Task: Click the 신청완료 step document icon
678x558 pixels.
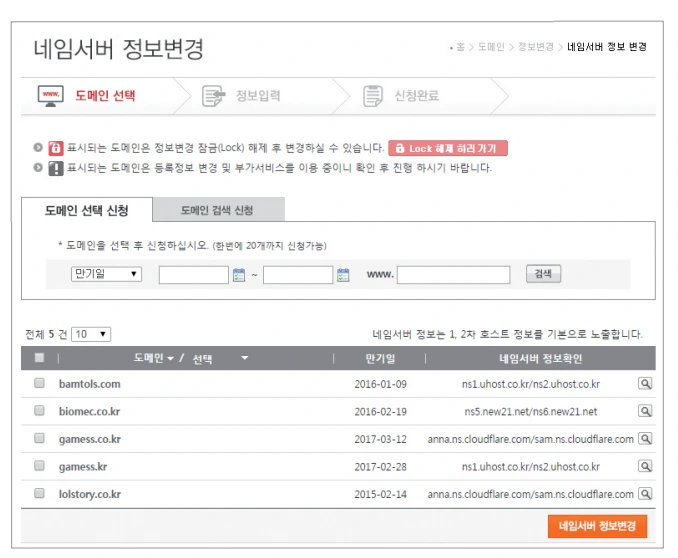Action: pos(373,96)
